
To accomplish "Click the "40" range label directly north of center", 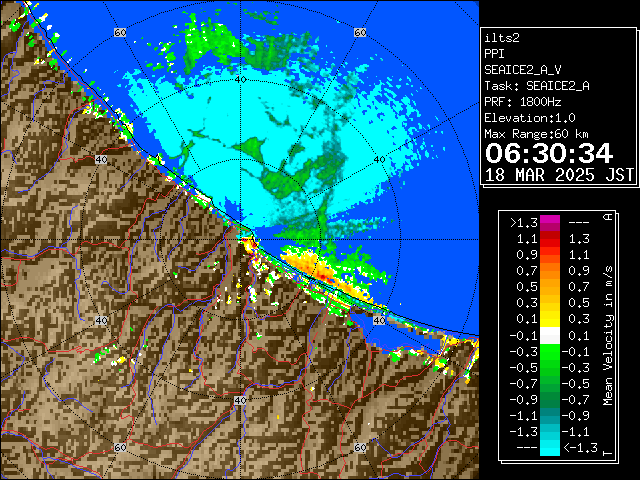I will [x=240, y=79].
